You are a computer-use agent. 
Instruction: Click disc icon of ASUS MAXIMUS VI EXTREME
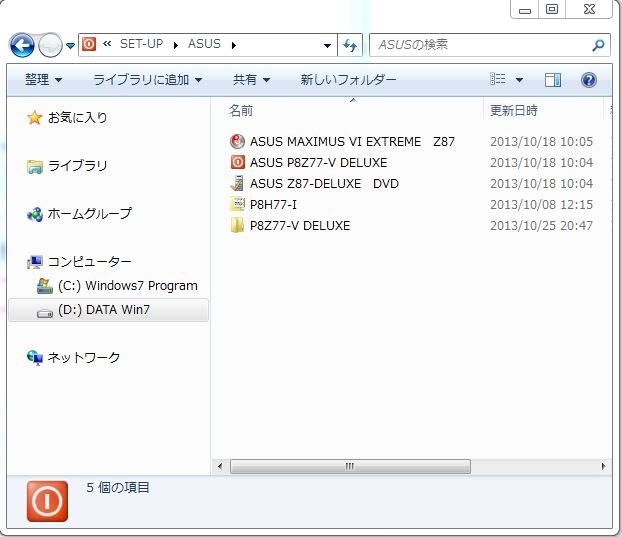click(237, 142)
